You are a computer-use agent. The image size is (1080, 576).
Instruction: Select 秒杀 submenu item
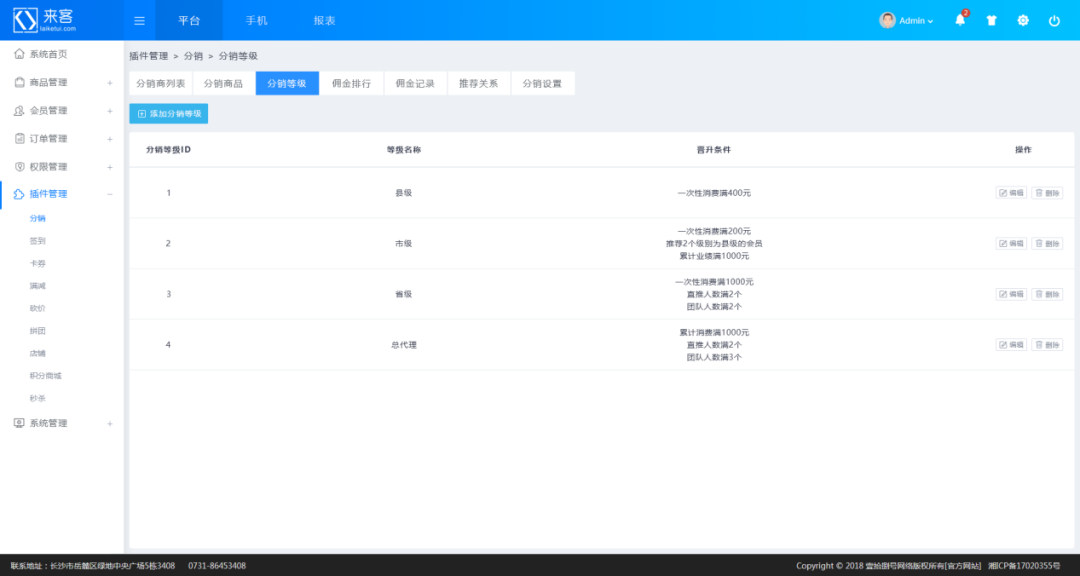point(37,398)
